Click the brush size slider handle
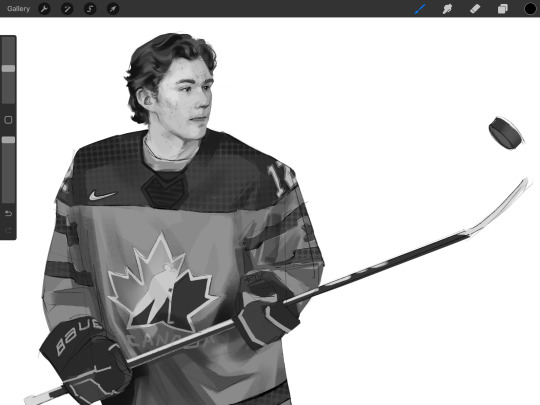The height and width of the screenshot is (405, 540). 8,69
